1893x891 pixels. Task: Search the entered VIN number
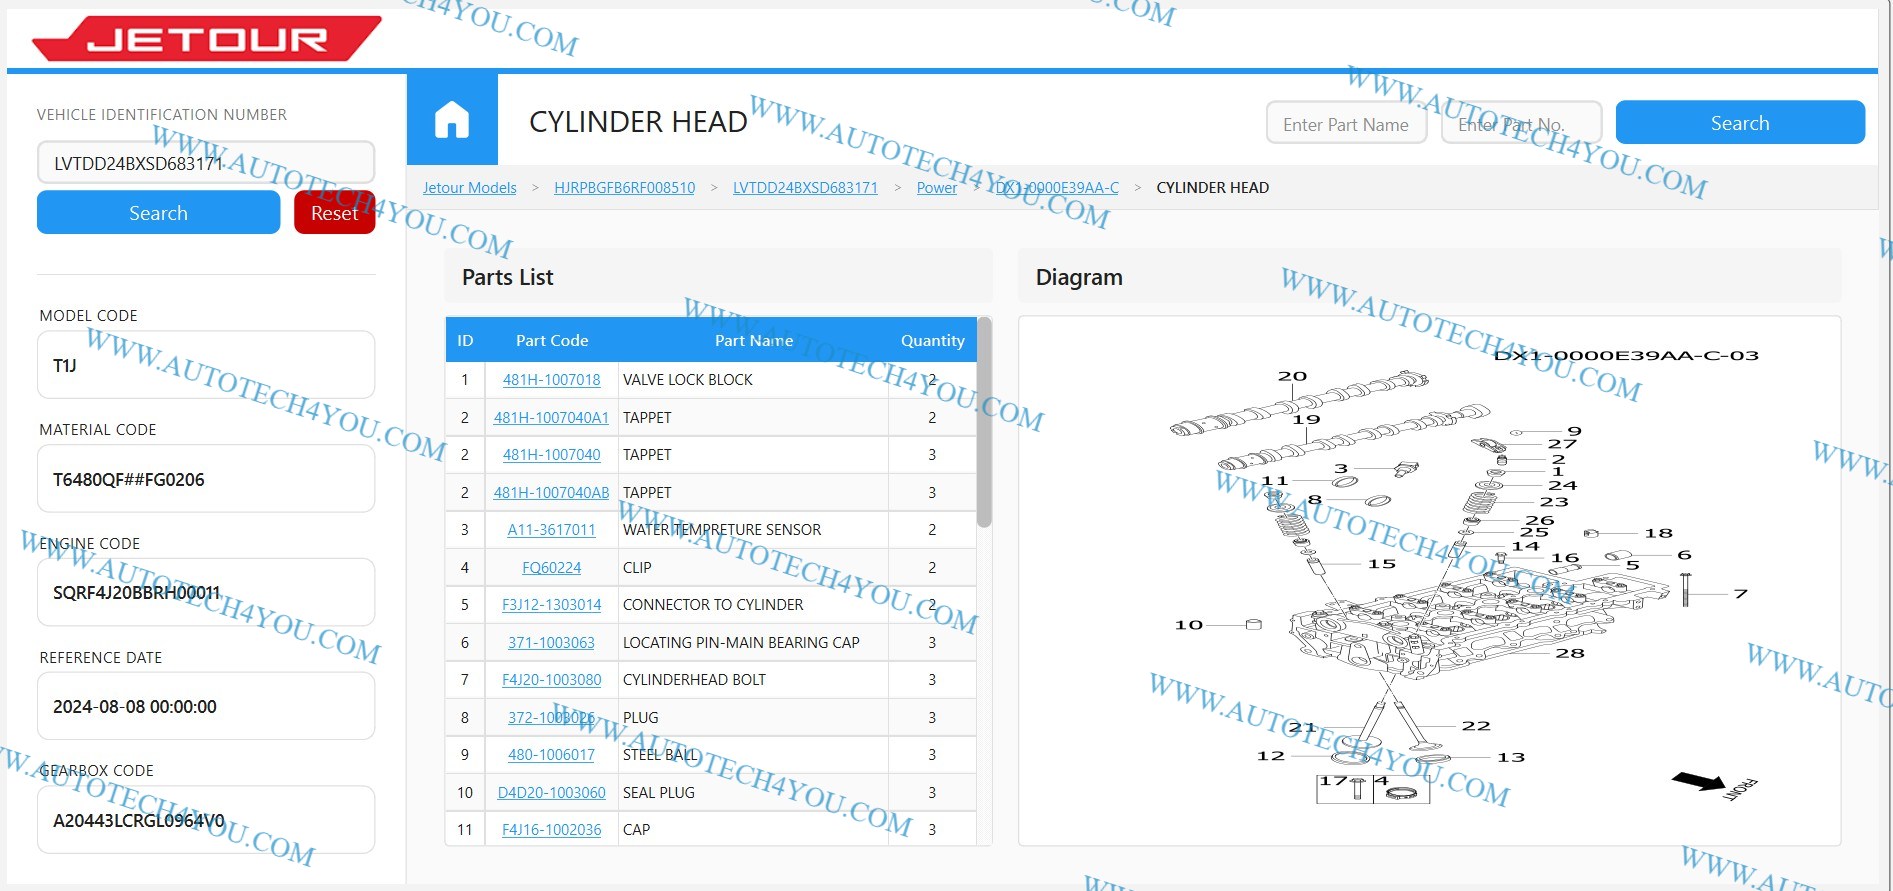158,213
